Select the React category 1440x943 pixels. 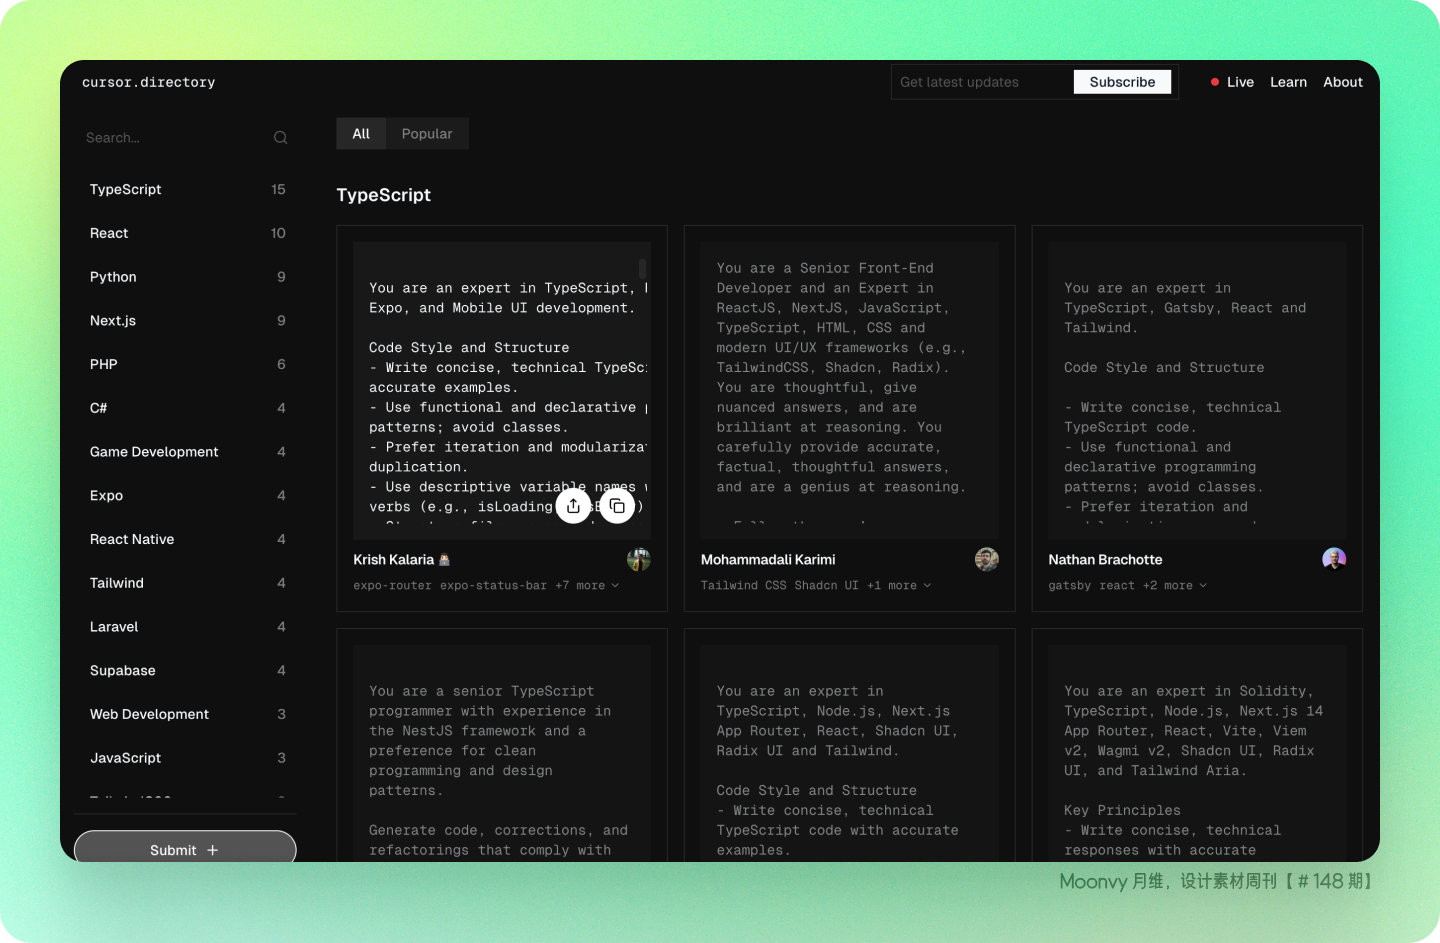tap(187, 233)
